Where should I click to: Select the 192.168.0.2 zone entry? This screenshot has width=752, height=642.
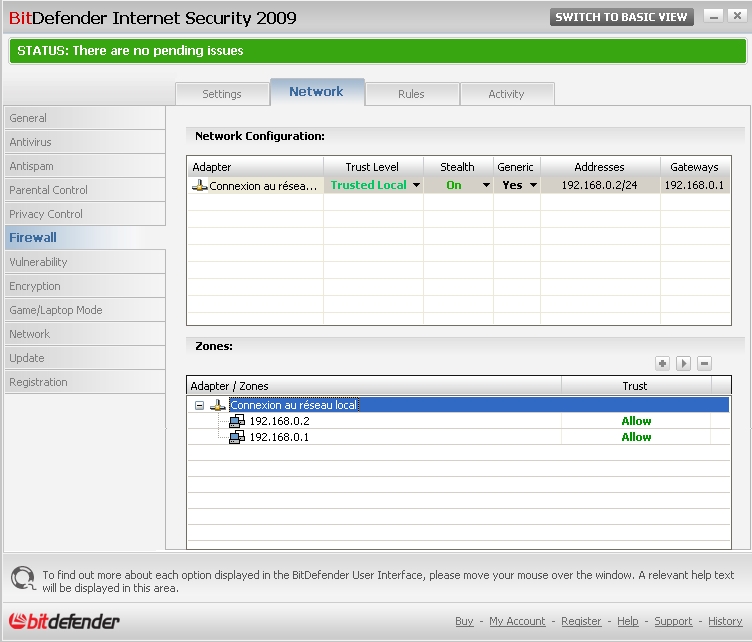(279, 421)
